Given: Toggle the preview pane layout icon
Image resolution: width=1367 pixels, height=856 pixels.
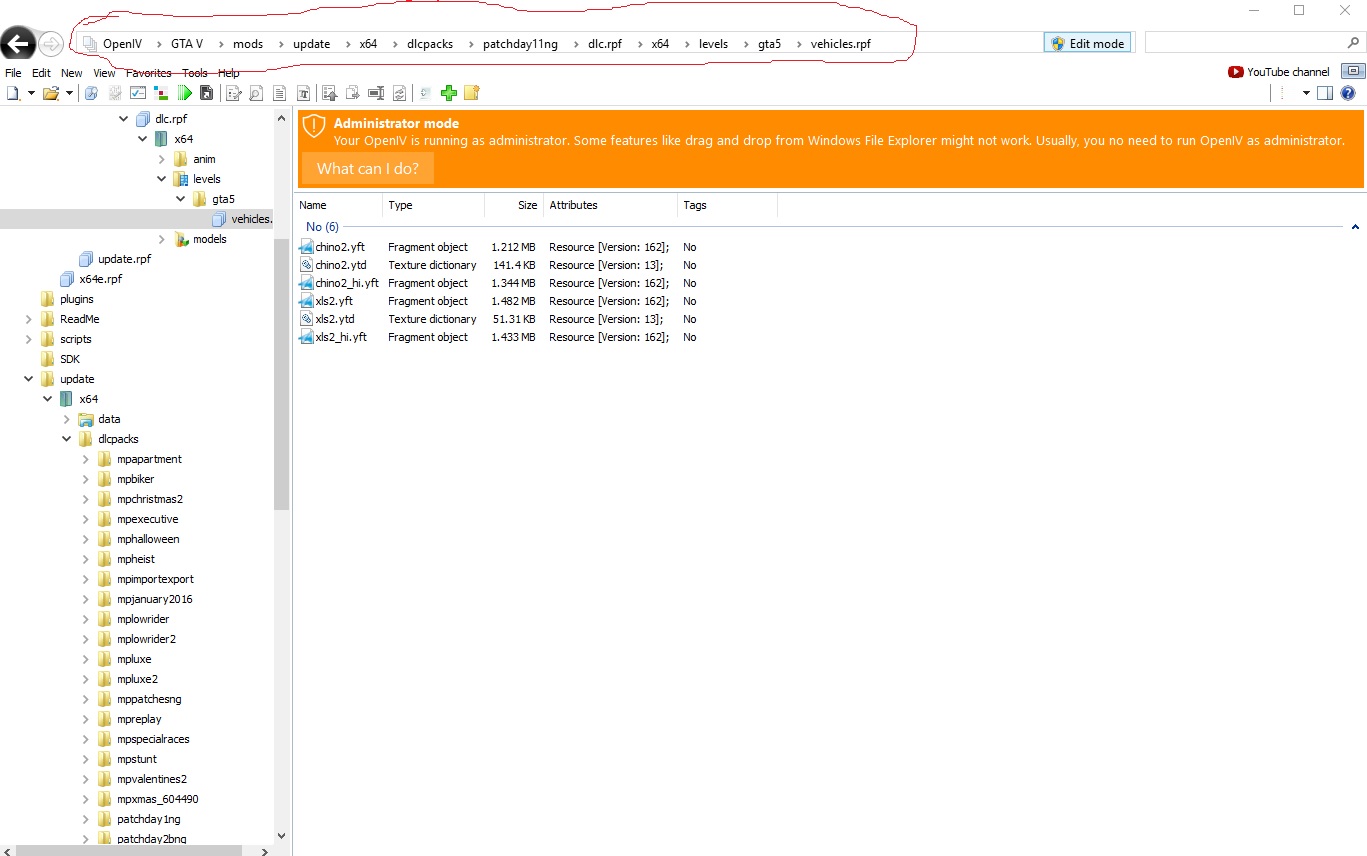Looking at the screenshot, I should coord(1325,93).
